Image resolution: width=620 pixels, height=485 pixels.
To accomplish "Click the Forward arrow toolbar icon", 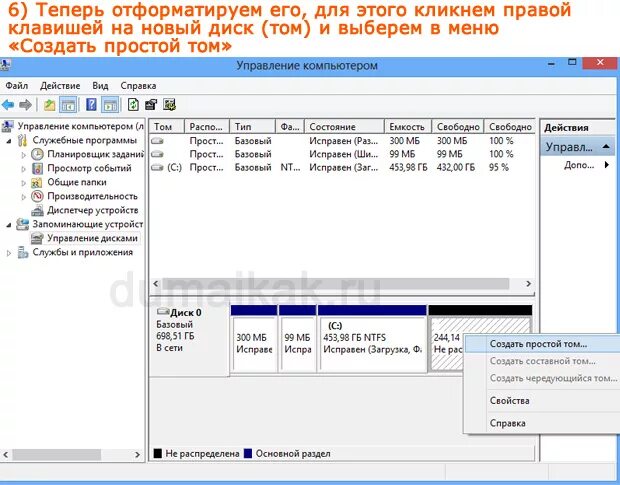I will coord(25,105).
